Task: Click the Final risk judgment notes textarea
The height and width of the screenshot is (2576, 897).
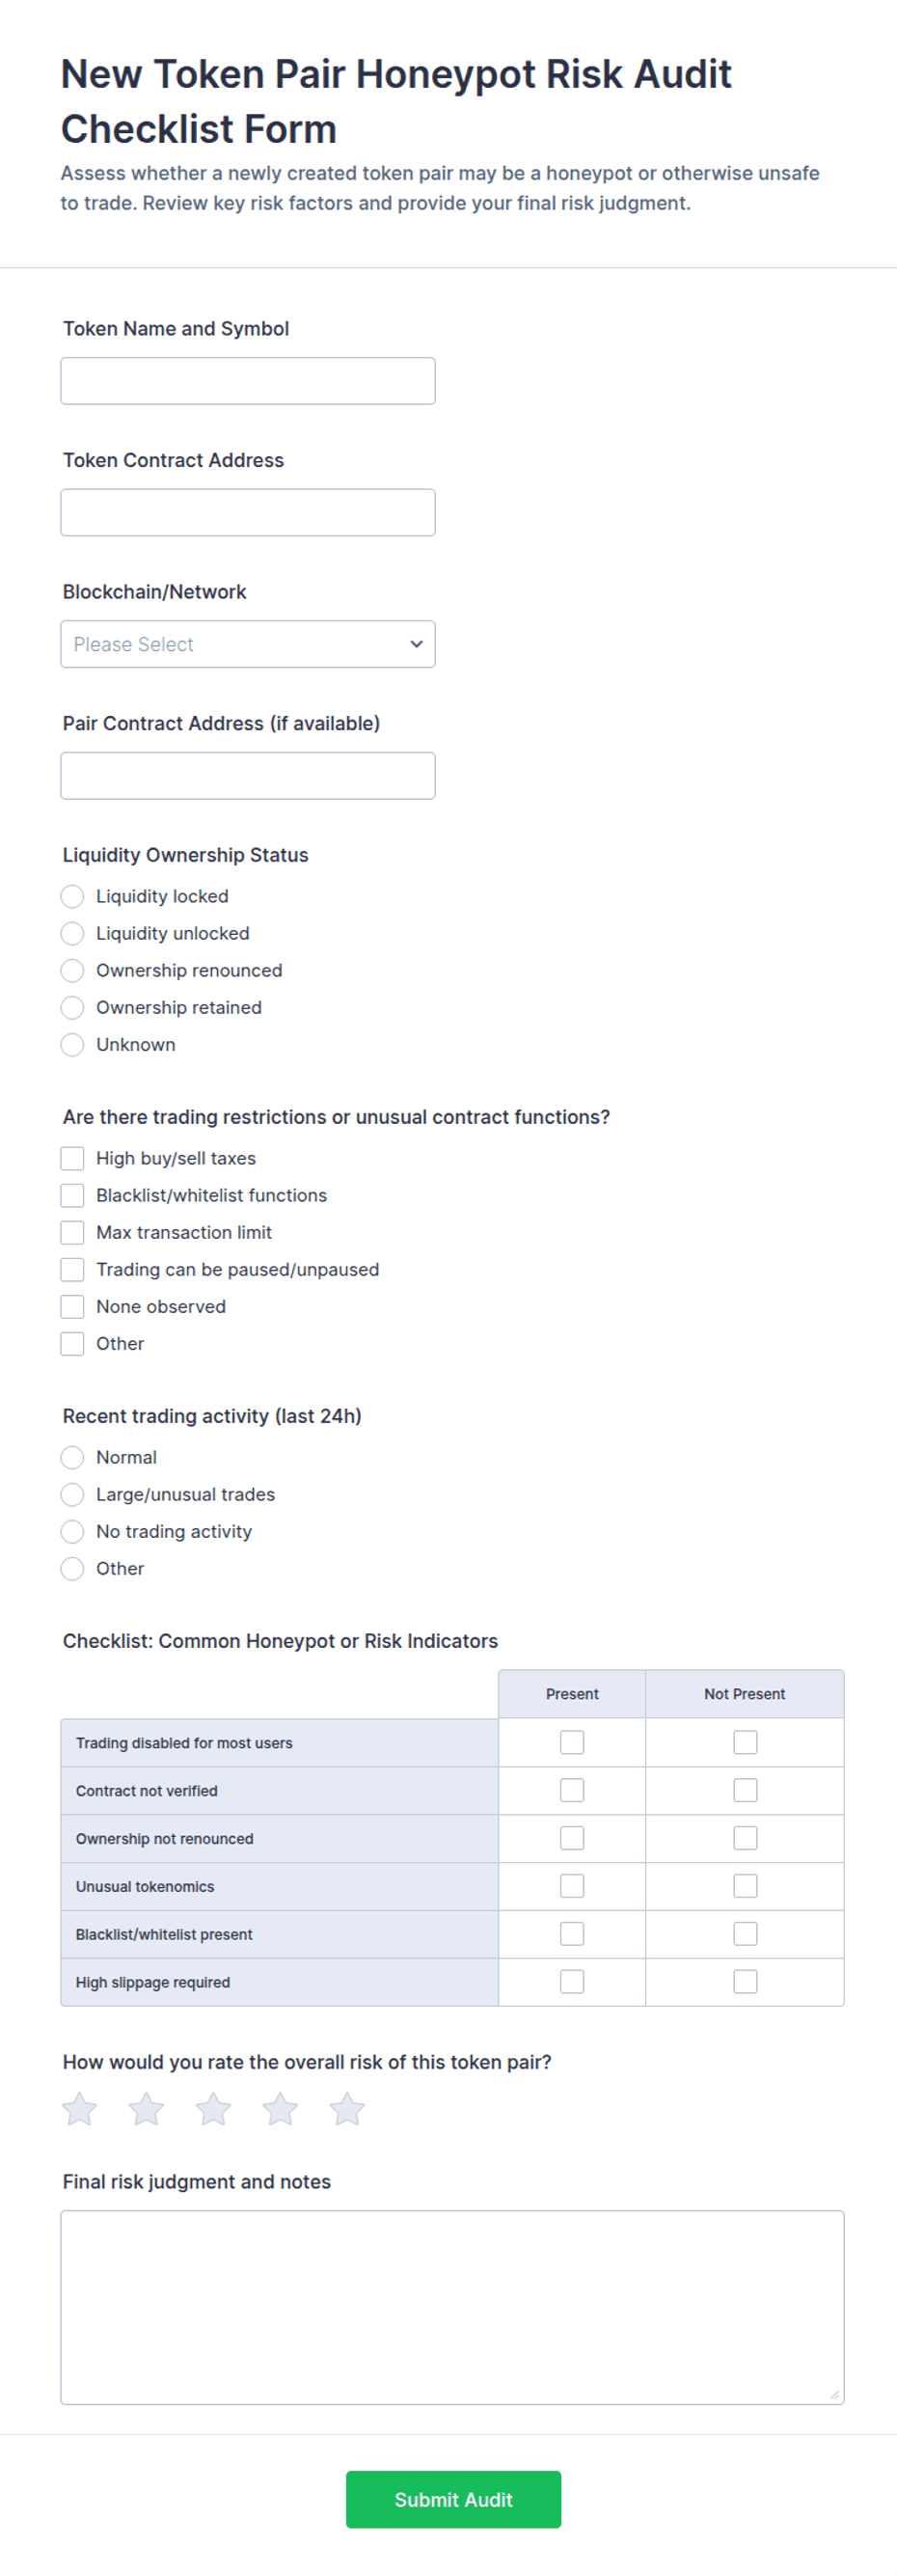Action: 452,2307
